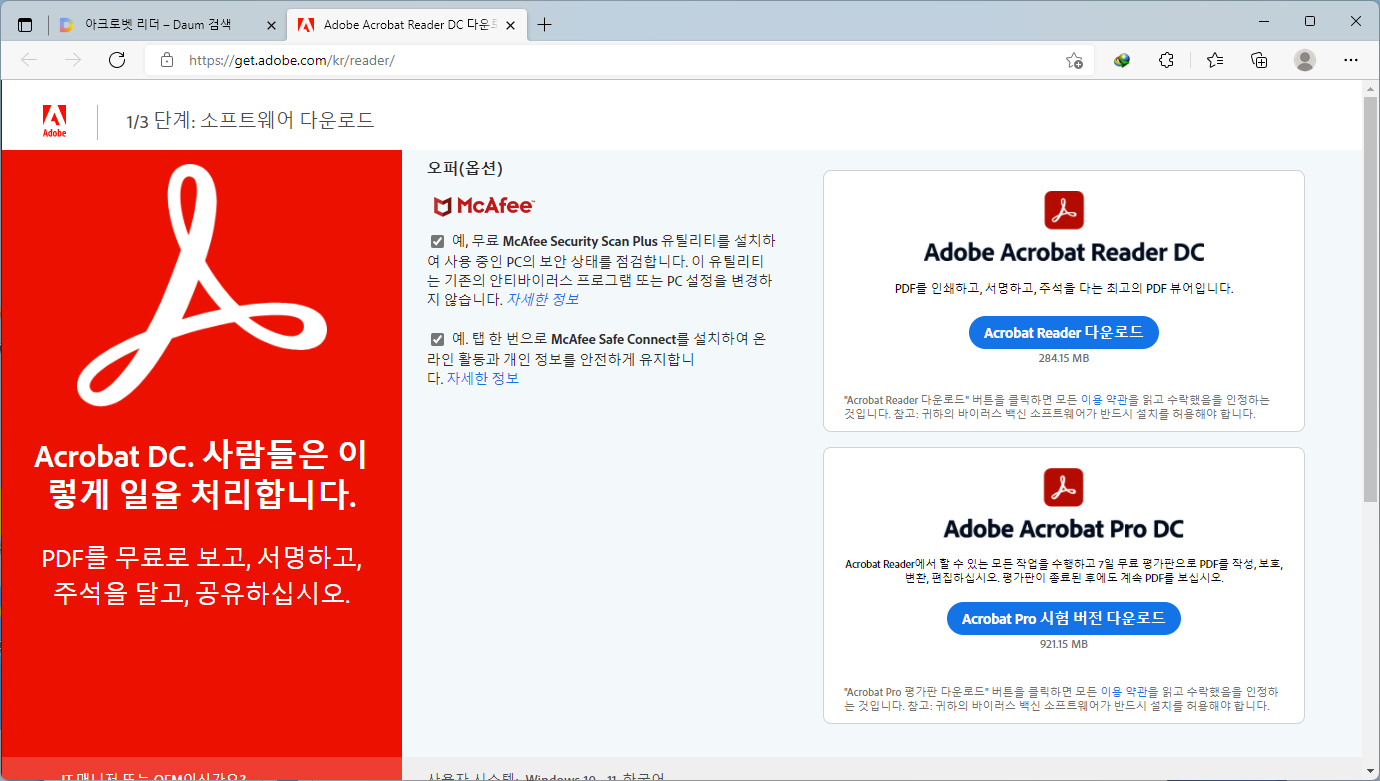The width and height of the screenshot is (1380, 781).
Task: Click the Daum favicon on first tab
Action: click(x=67, y=25)
